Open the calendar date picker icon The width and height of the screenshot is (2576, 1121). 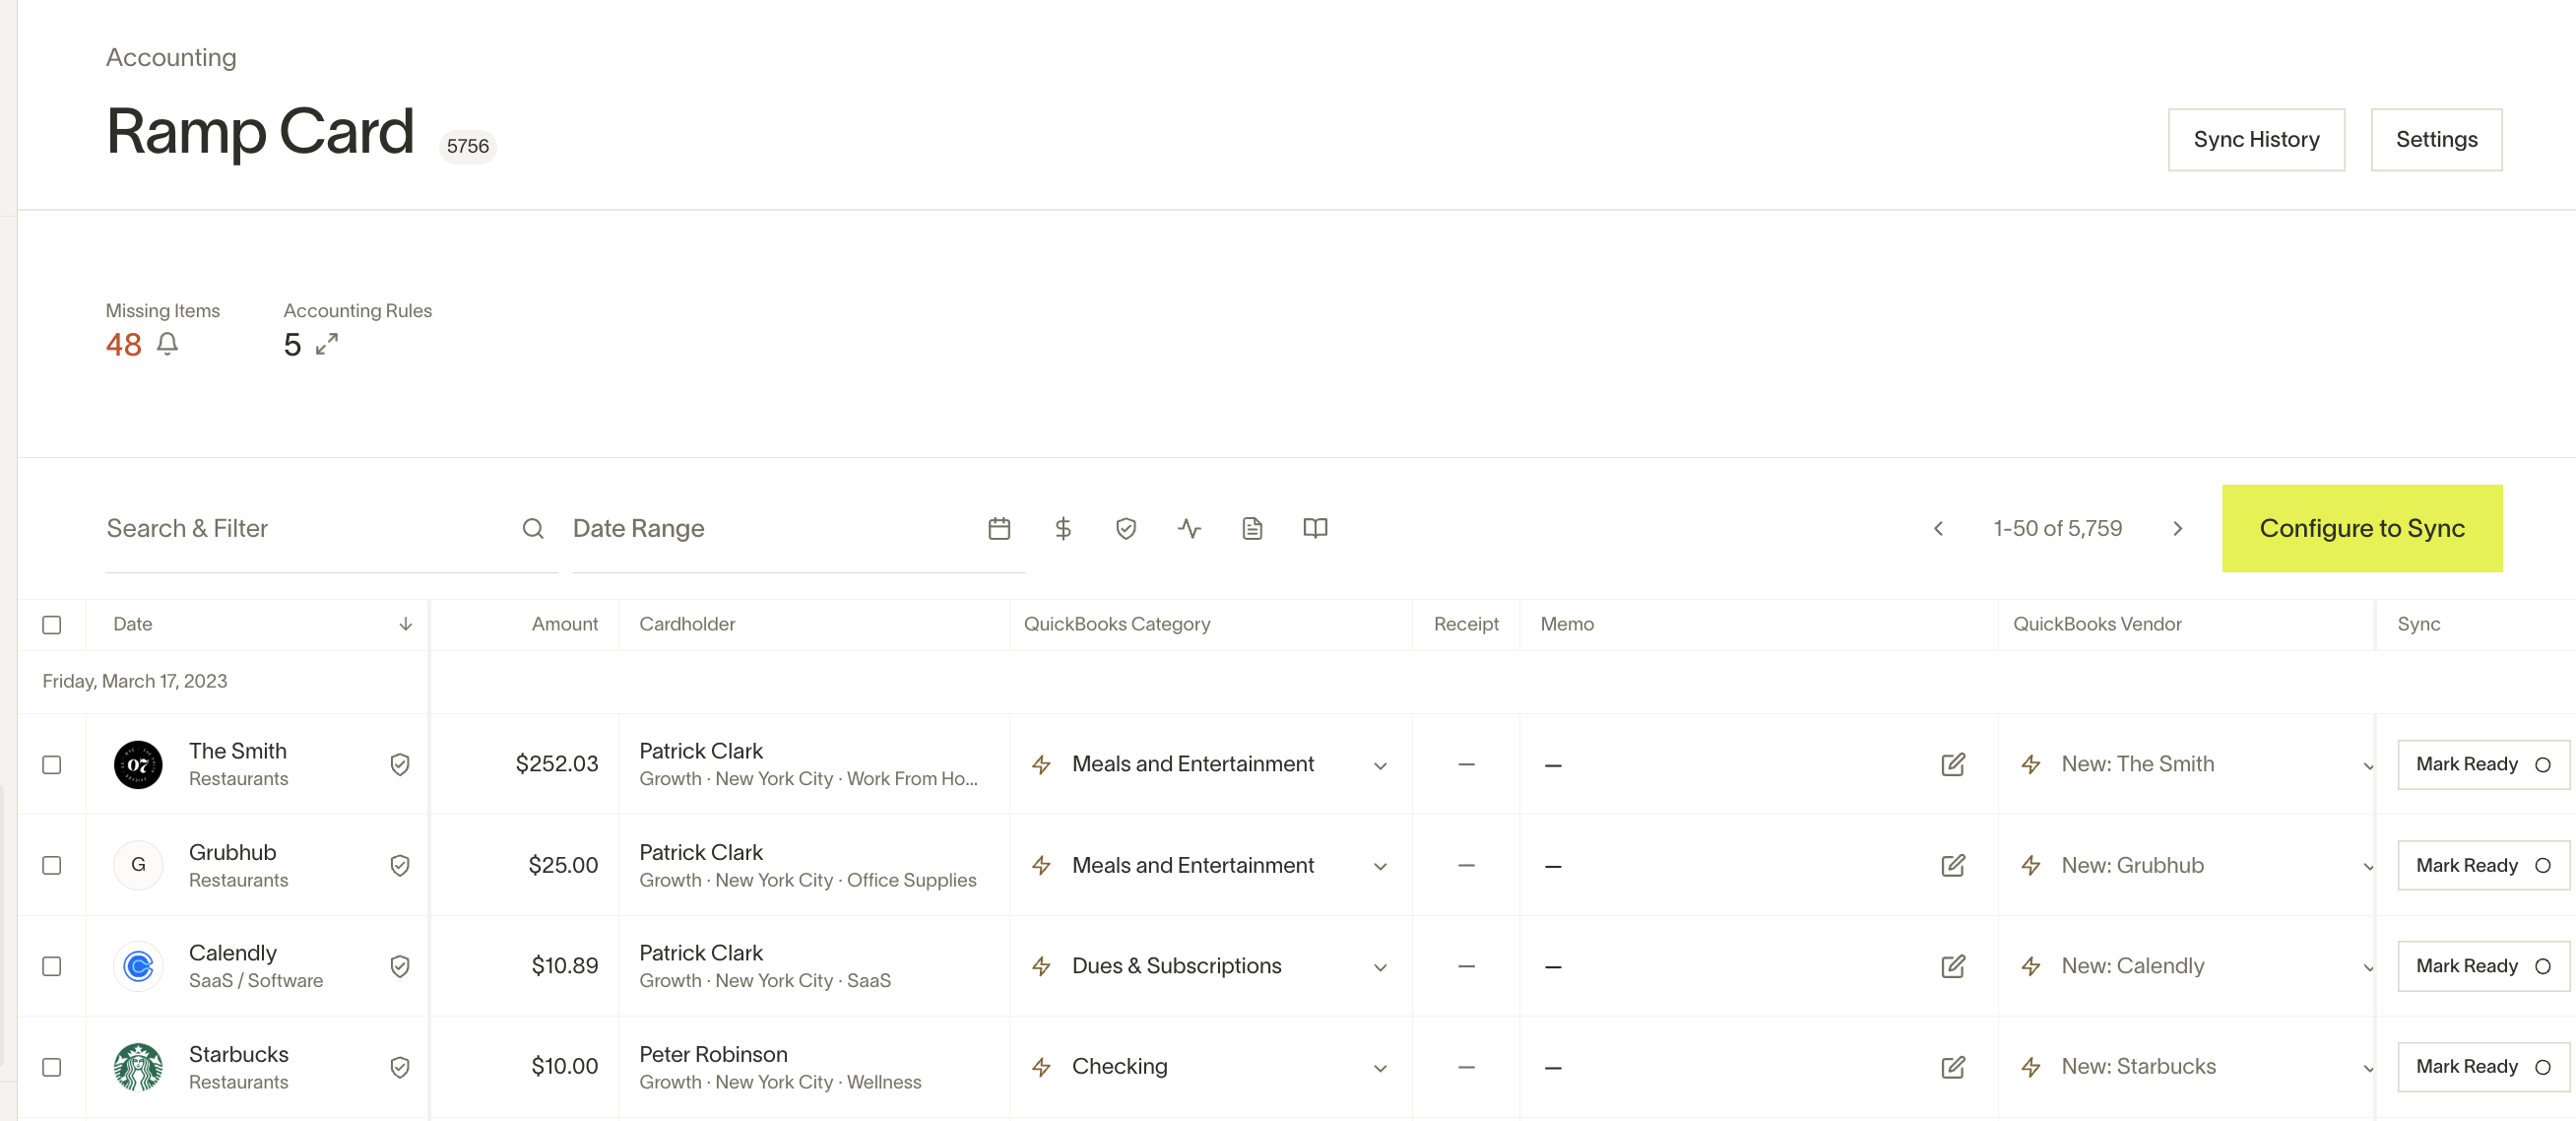[999, 528]
